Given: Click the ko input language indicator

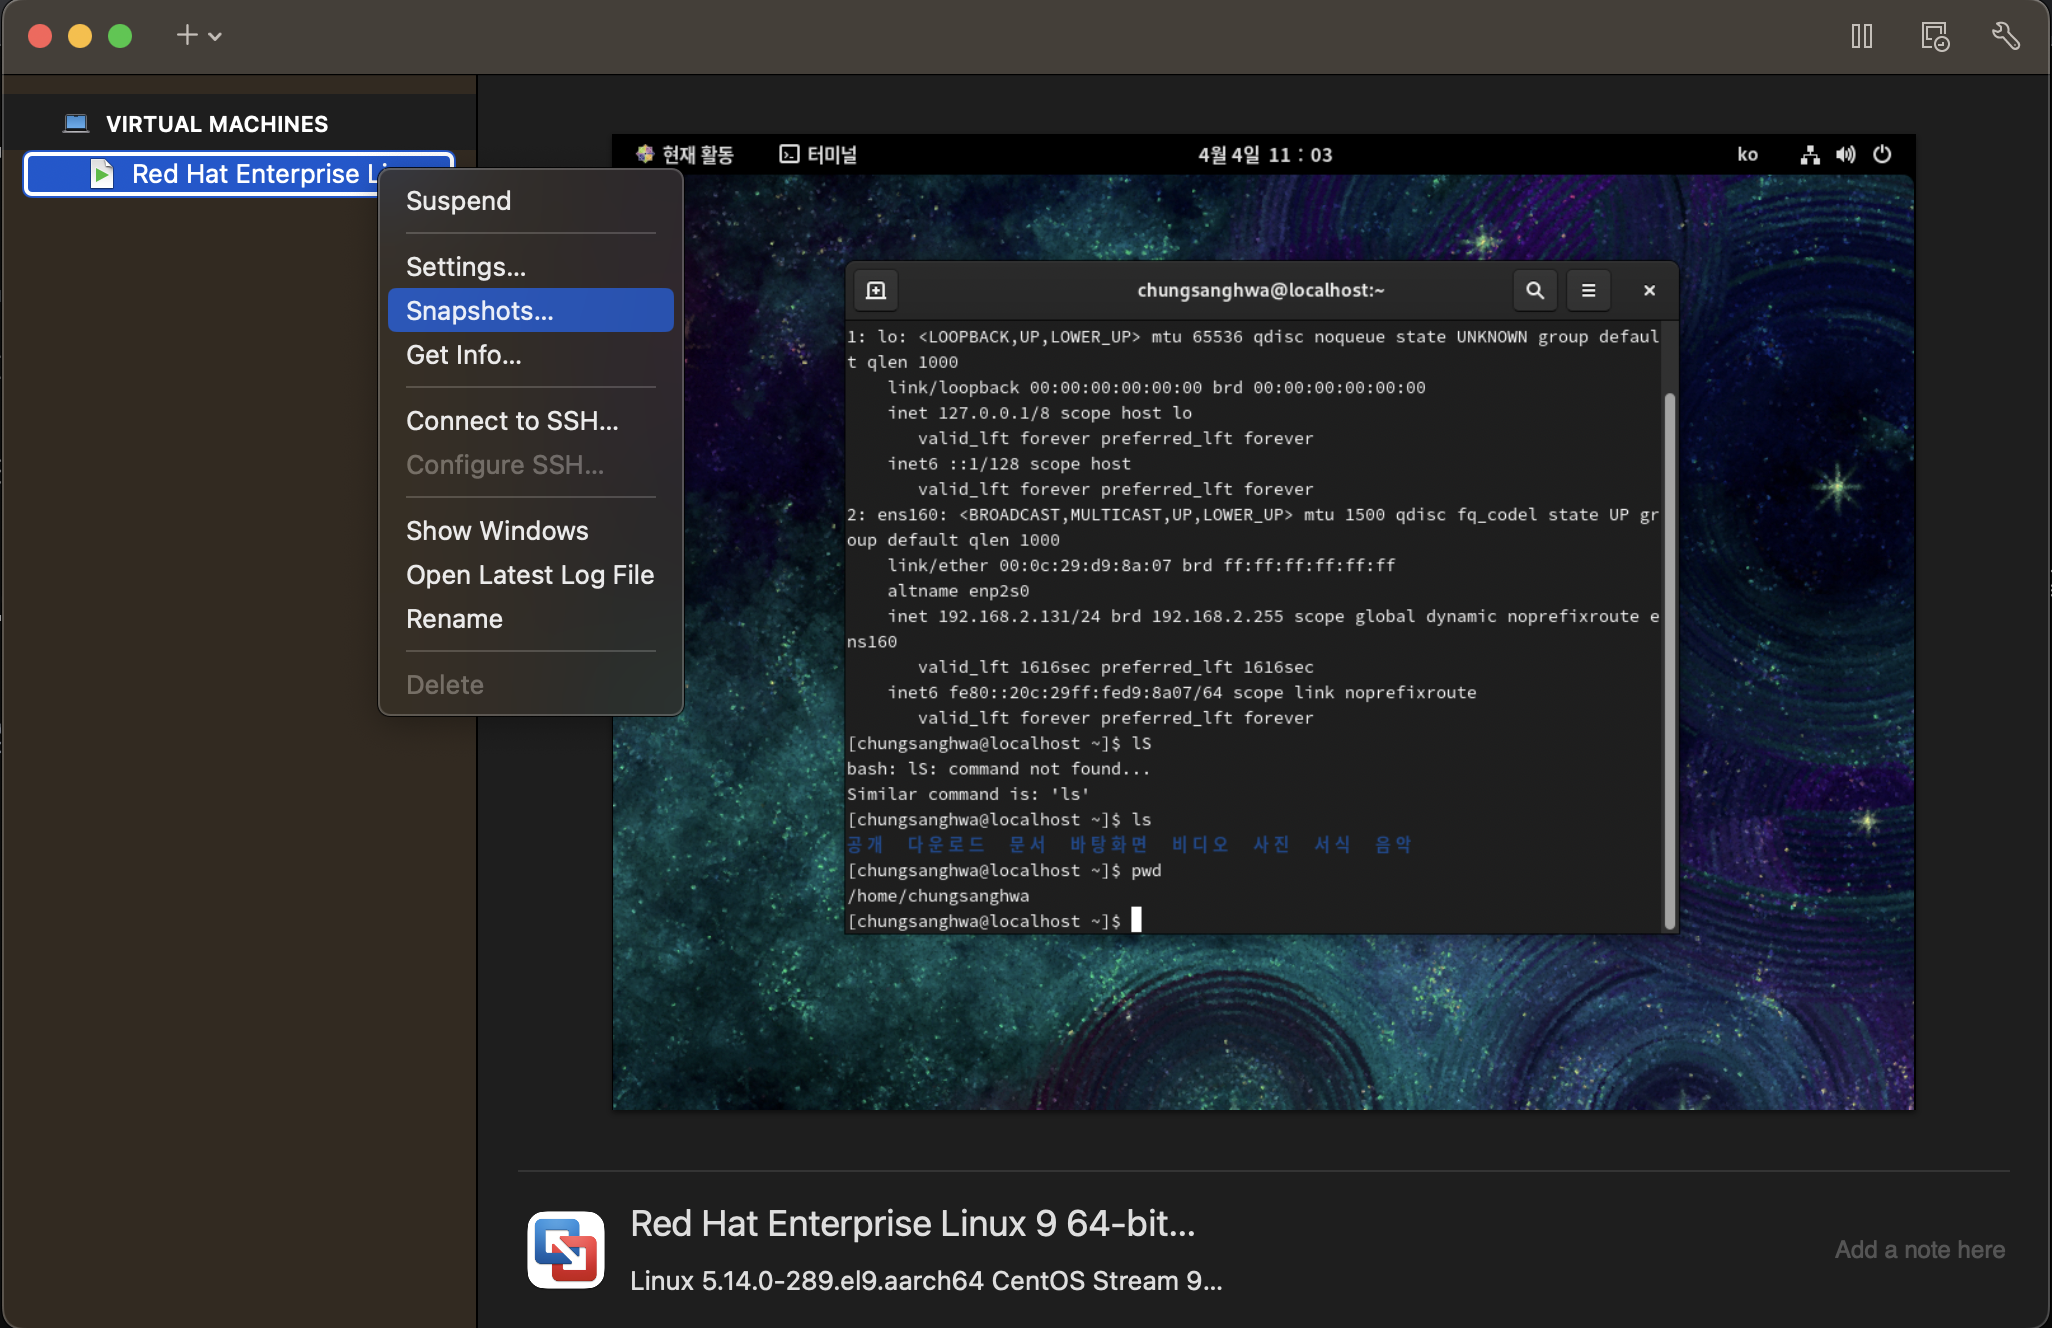Looking at the screenshot, I should pyautogui.click(x=1747, y=155).
